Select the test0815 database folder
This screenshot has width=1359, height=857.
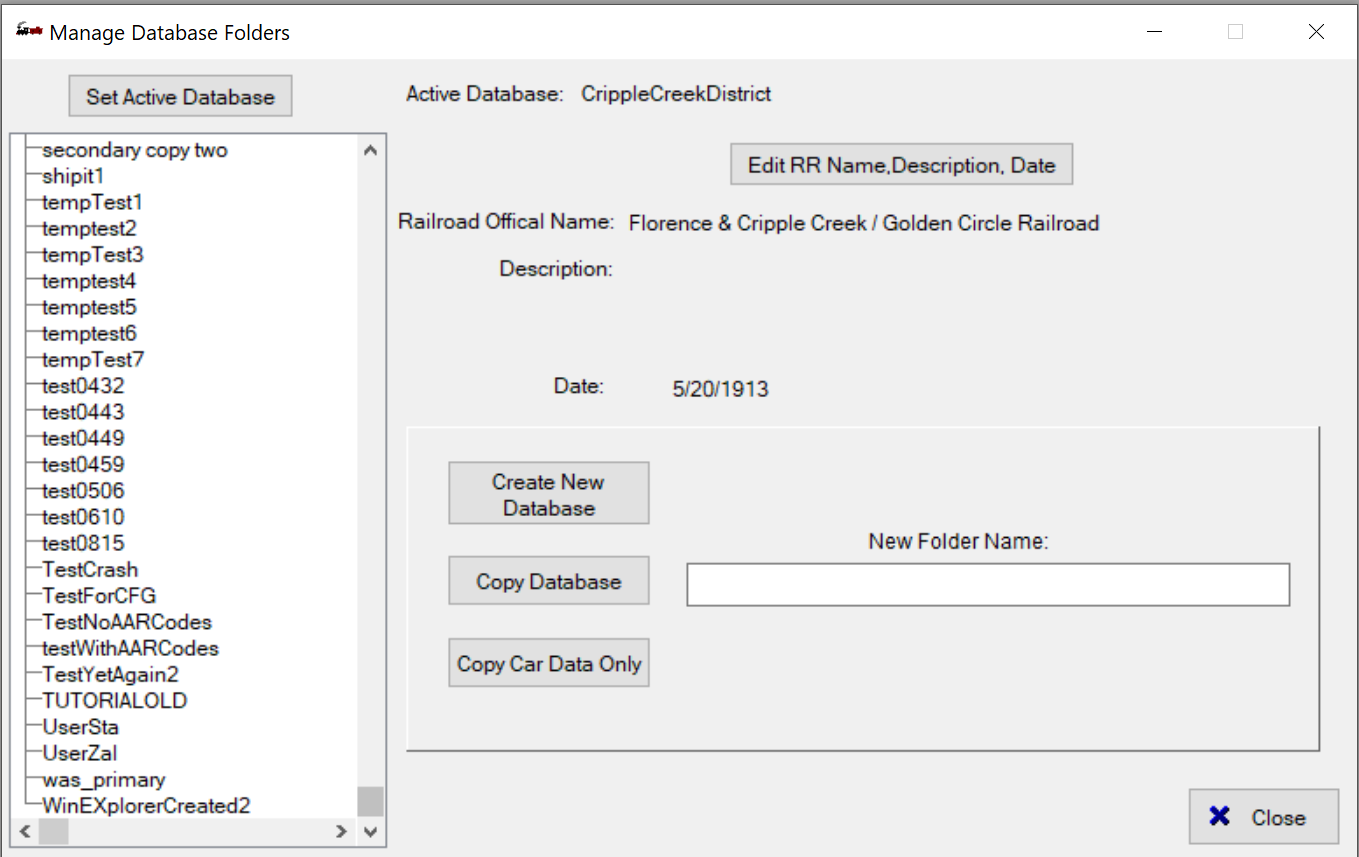tap(83, 543)
